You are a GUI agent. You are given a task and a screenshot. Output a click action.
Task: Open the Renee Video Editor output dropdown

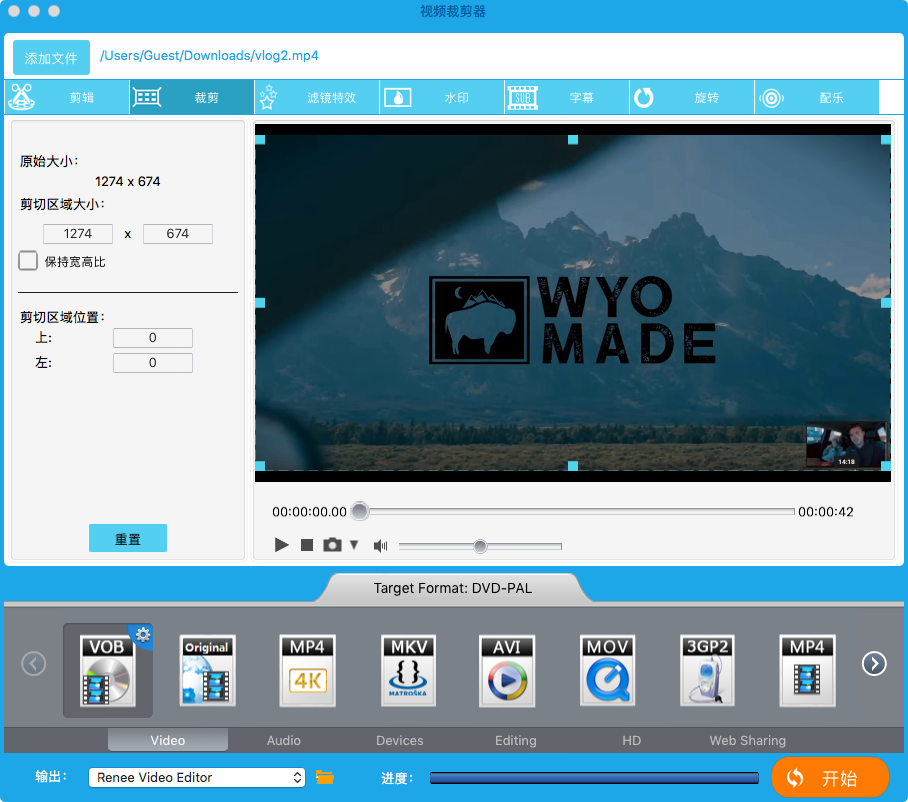(x=197, y=777)
